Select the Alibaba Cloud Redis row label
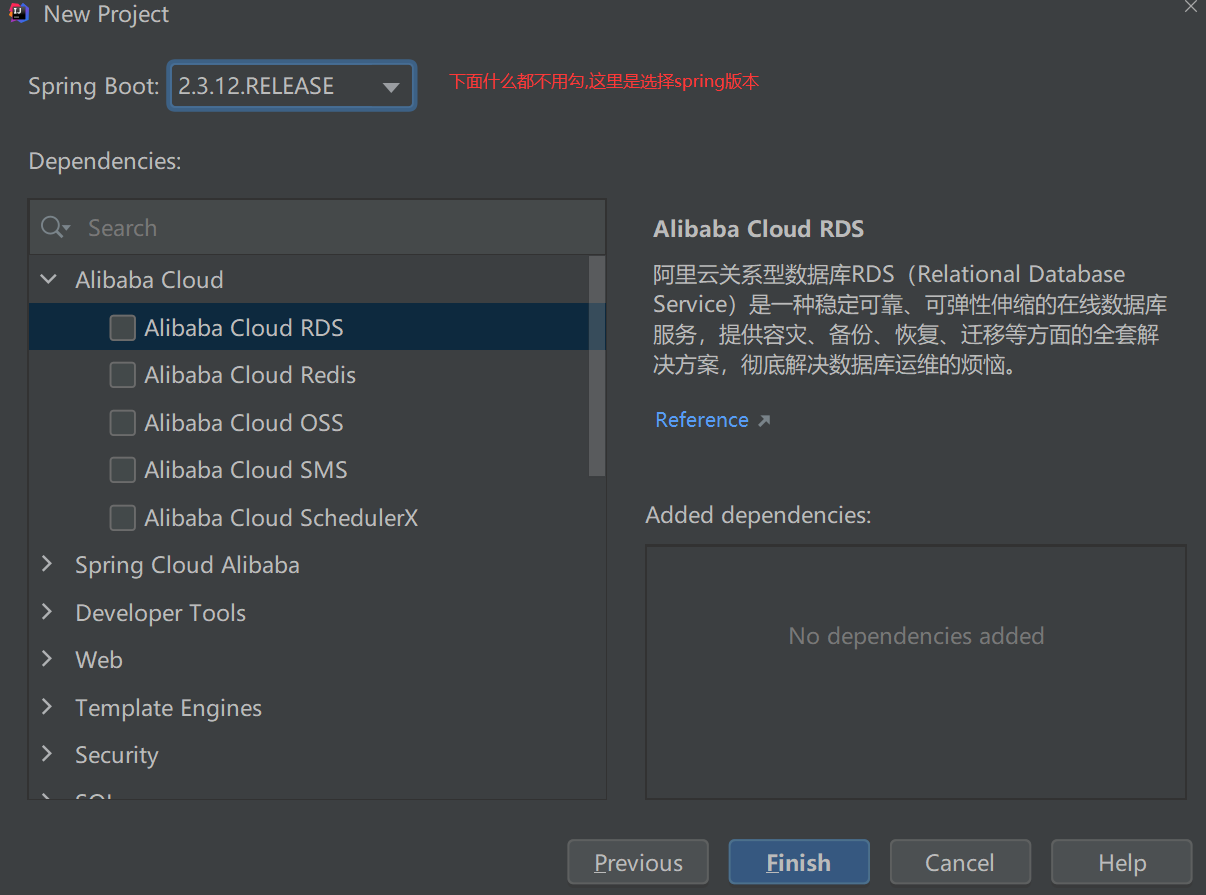Viewport: 1206px width, 895px height. click(250, 375)
